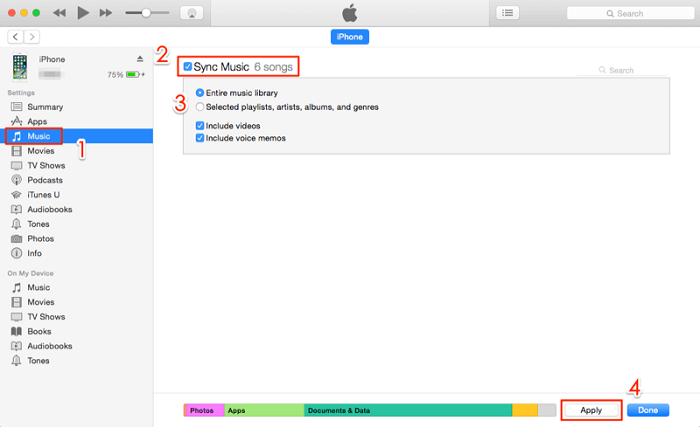Switch to the iPhone device tab
700x427 pixels.
[350, 36]
